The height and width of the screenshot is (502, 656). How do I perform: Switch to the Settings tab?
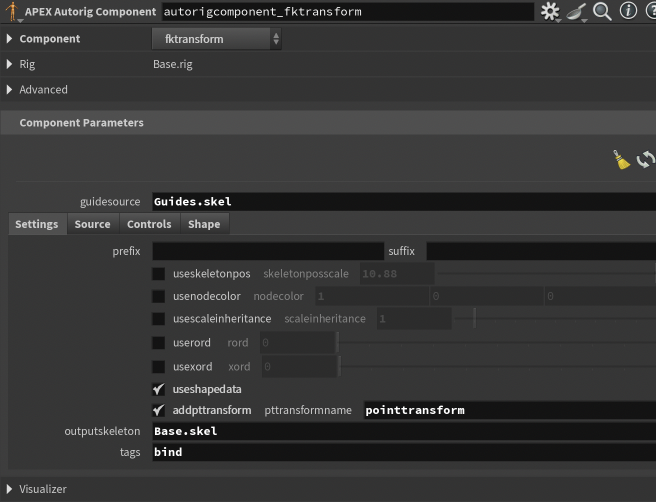pos(37,224)
